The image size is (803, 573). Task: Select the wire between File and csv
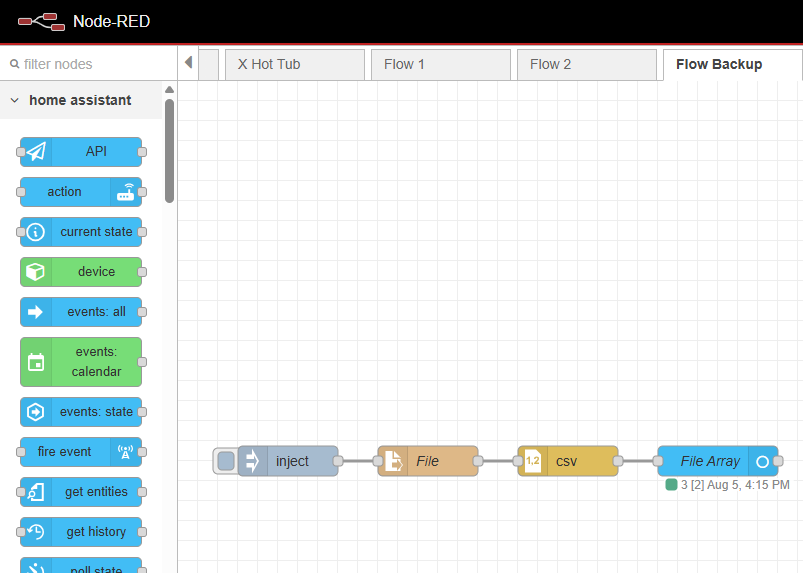[x=498, y=461]
